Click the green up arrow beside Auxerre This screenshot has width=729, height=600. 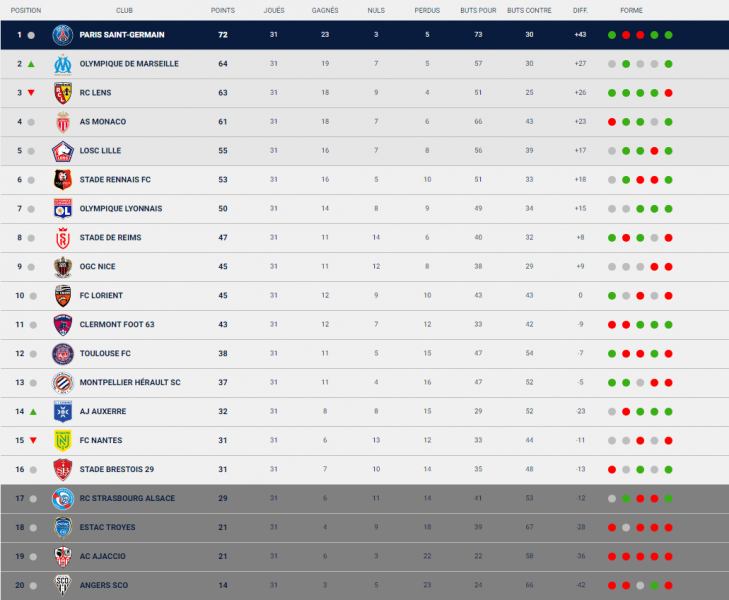point(32,411)
